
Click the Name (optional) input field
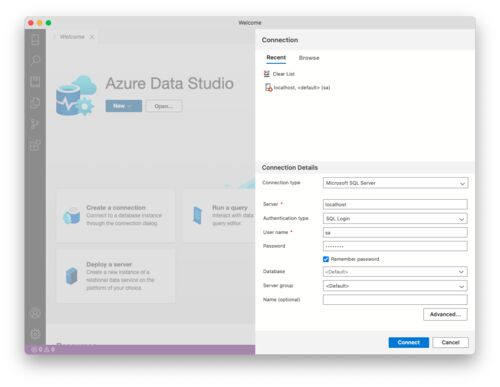(x=395, y=300)
